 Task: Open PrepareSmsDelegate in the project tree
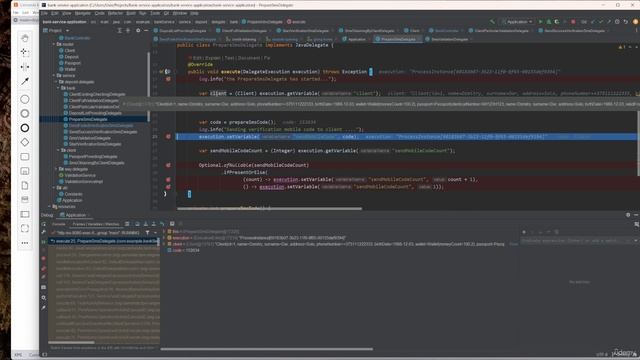click(x=88, y=119)
